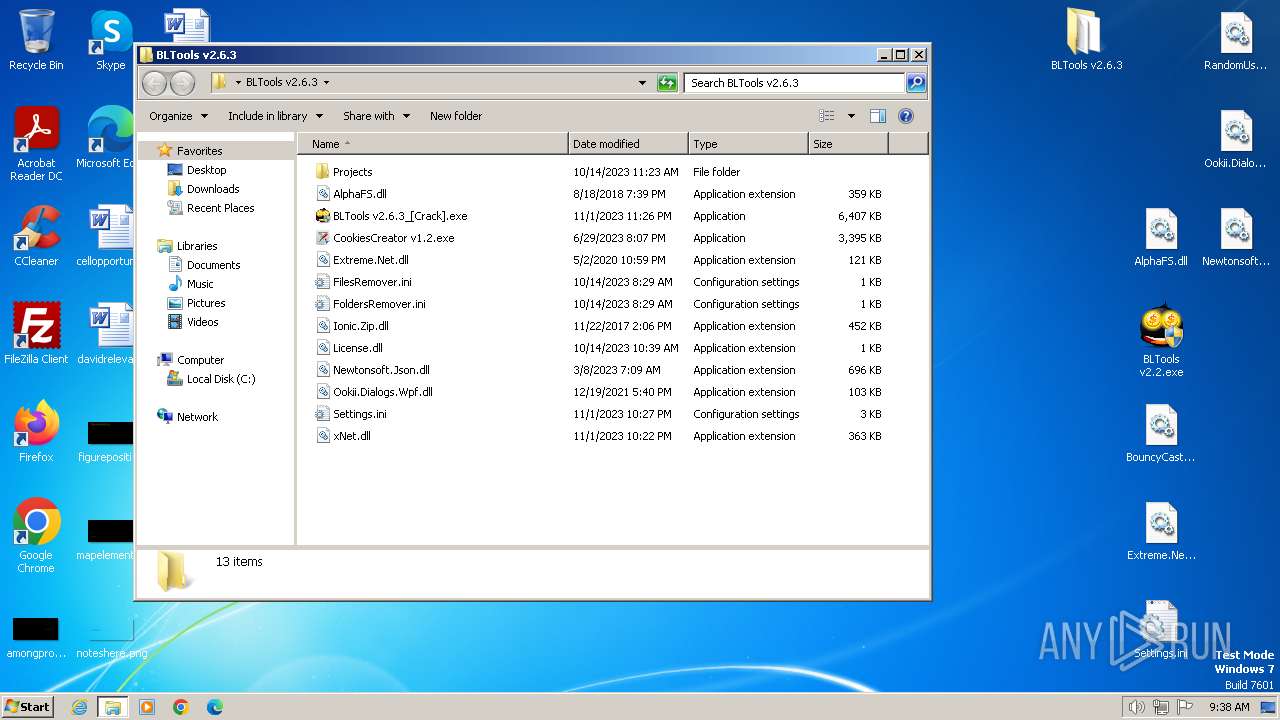Open Explorer help question mark button

coord(906,116)
